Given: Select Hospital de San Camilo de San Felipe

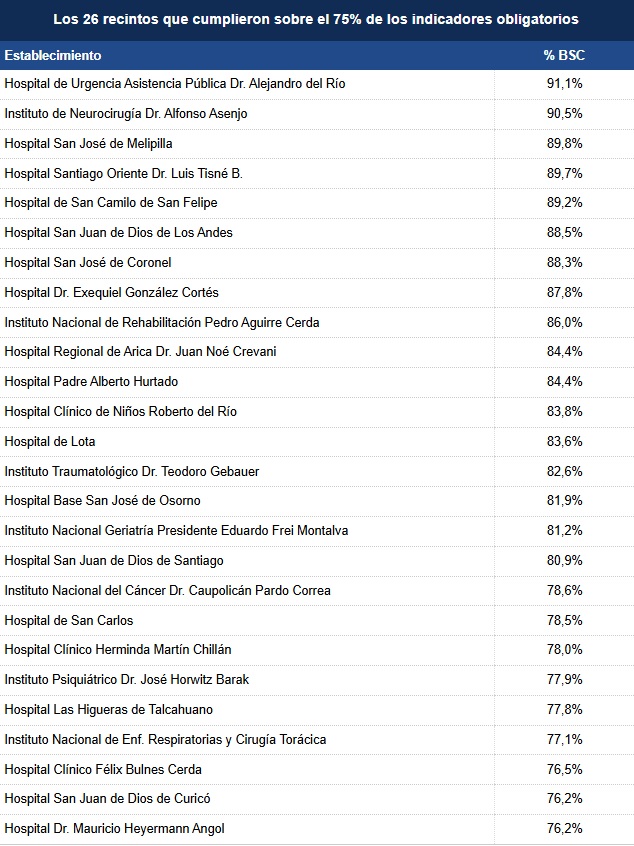Looking at the screenshot, I should tap(111, 203).
